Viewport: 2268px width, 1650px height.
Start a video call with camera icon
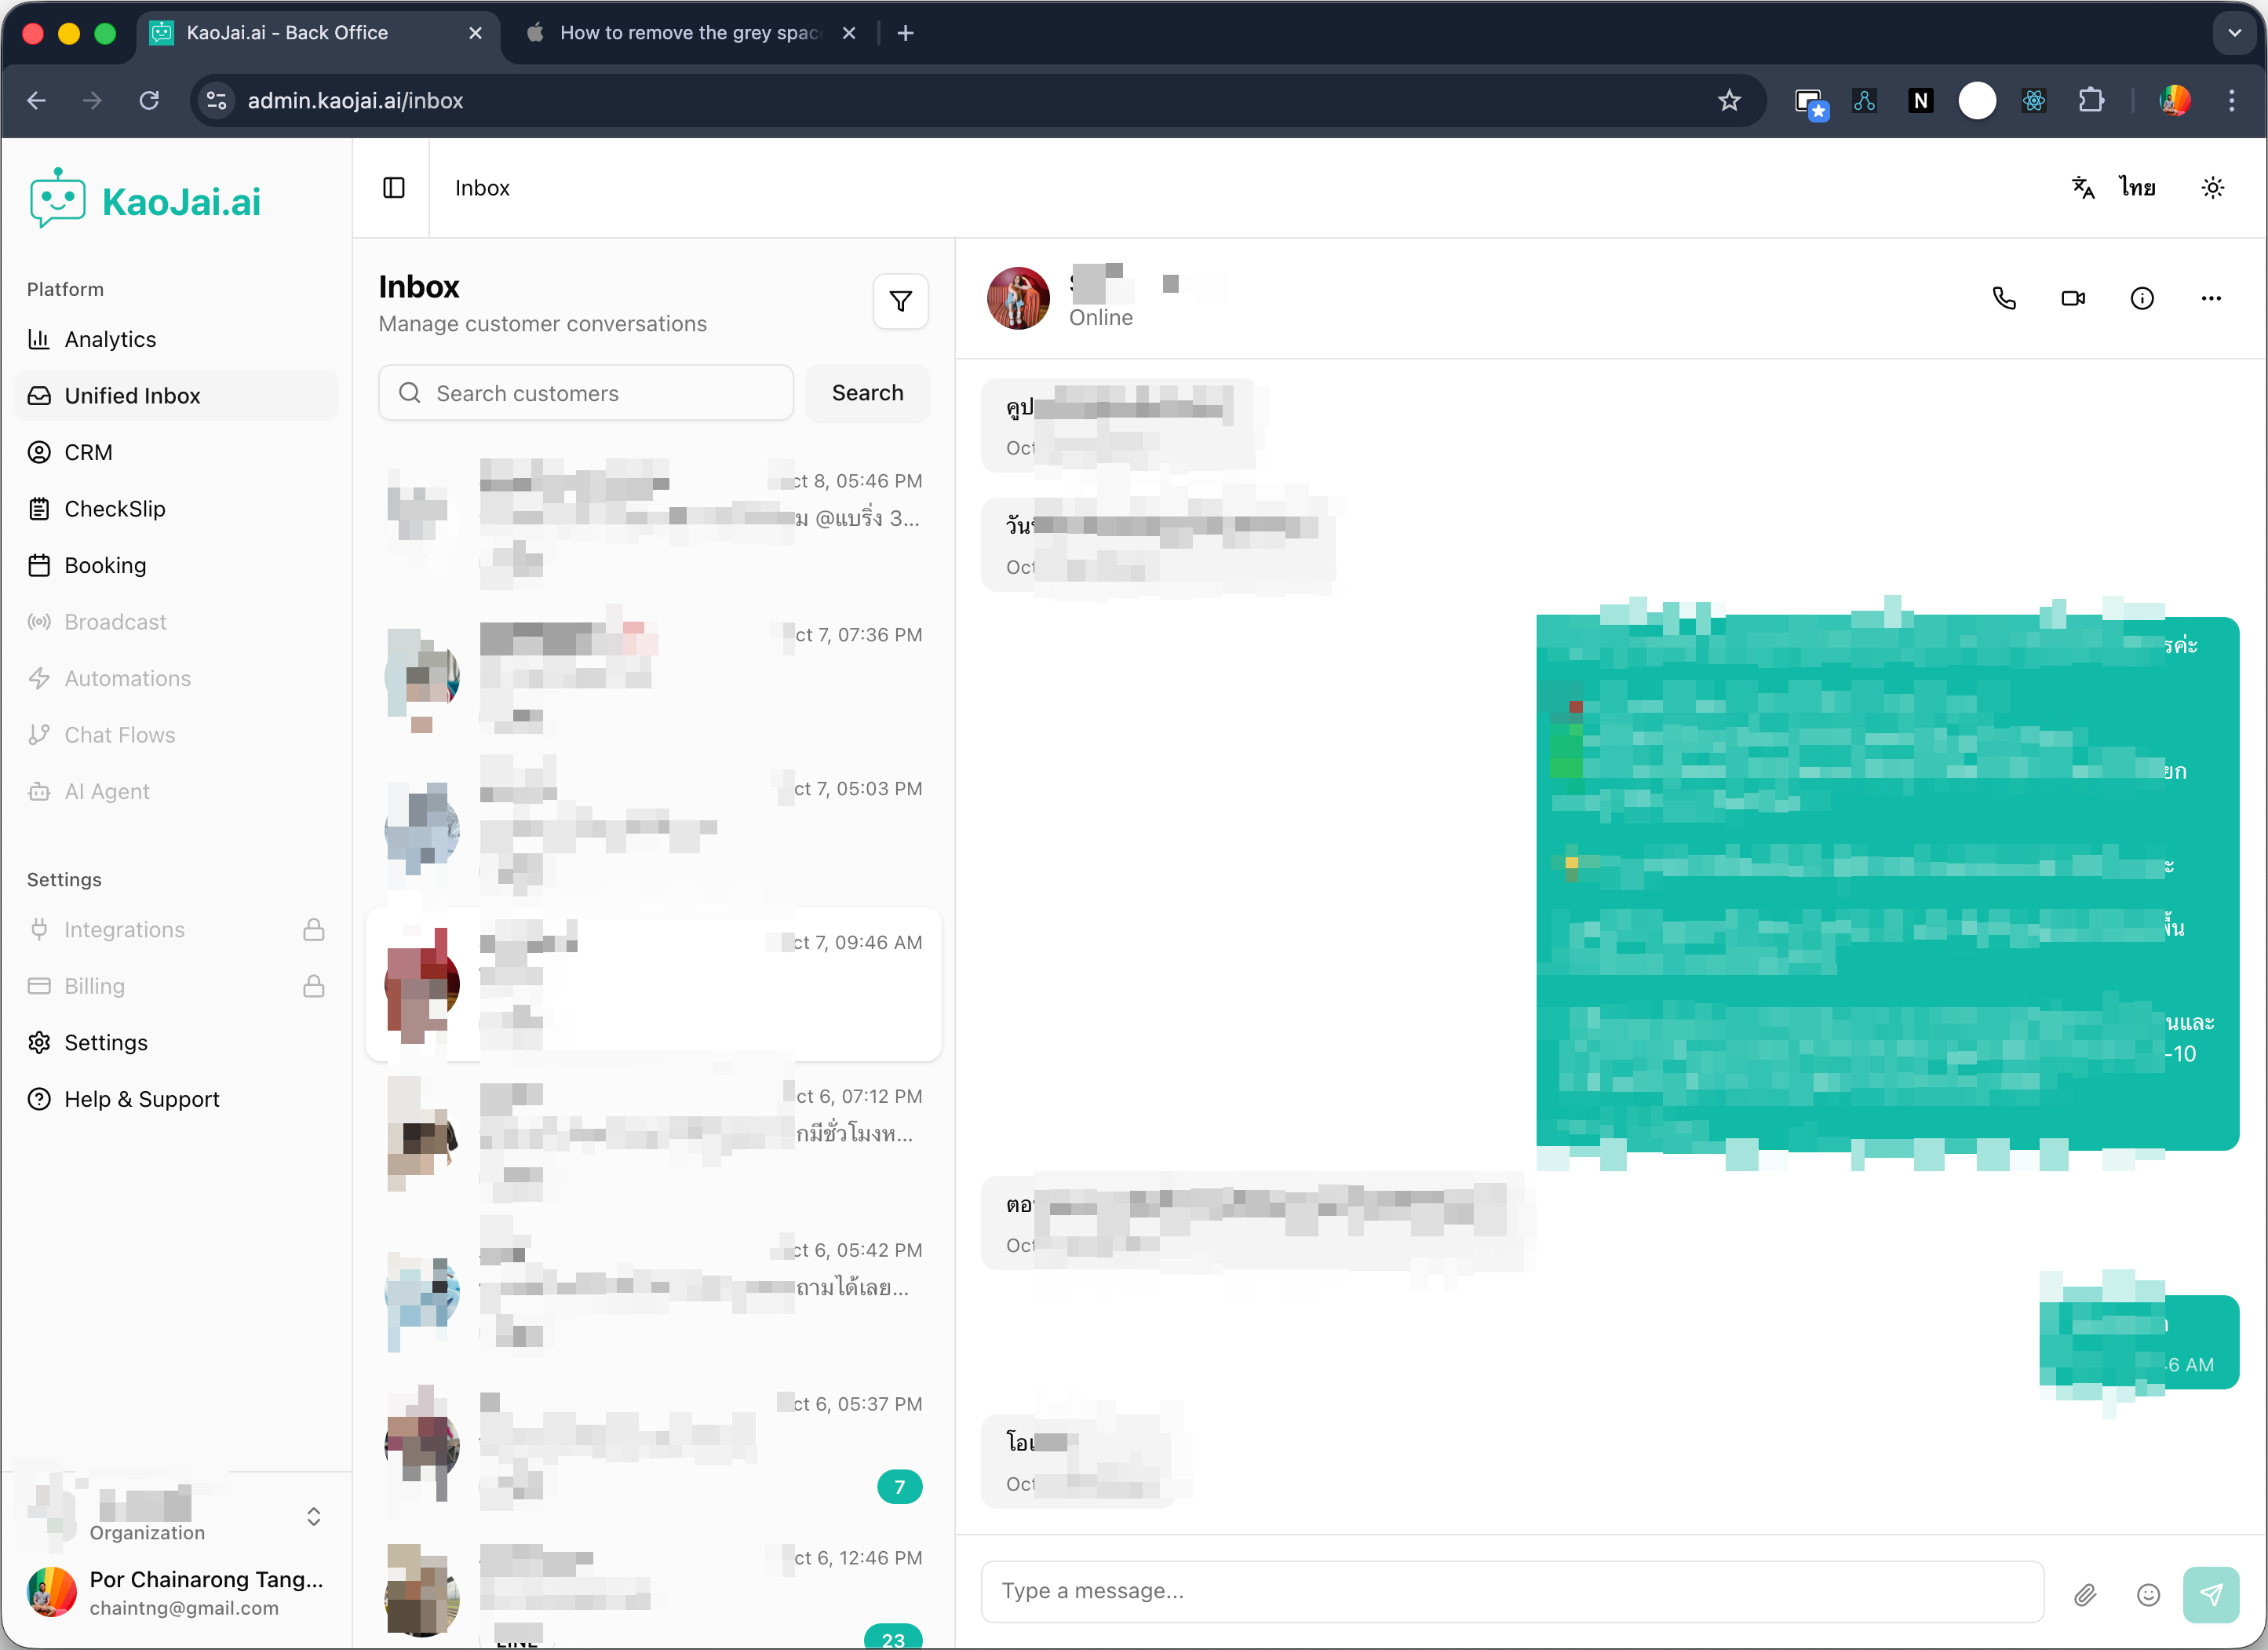coord(2073,298)
